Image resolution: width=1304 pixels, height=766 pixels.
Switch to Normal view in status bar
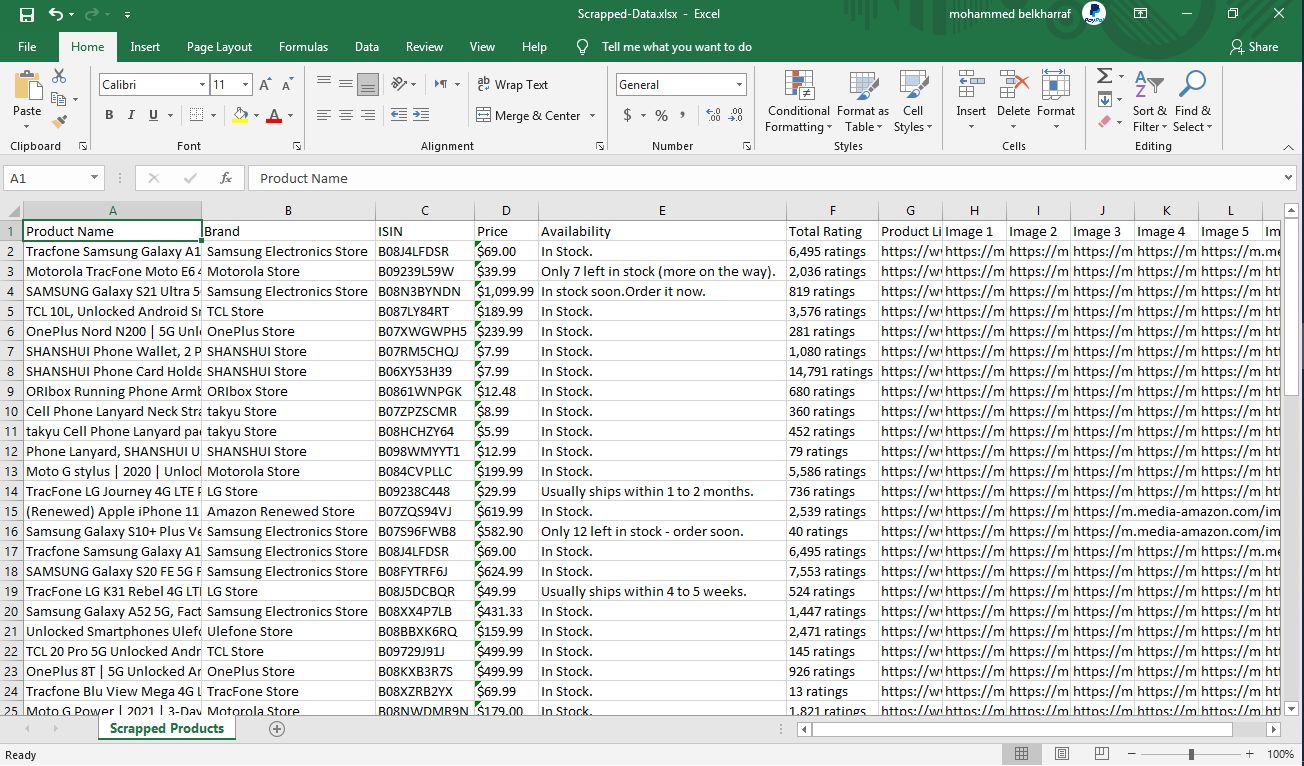[1021, 754]
